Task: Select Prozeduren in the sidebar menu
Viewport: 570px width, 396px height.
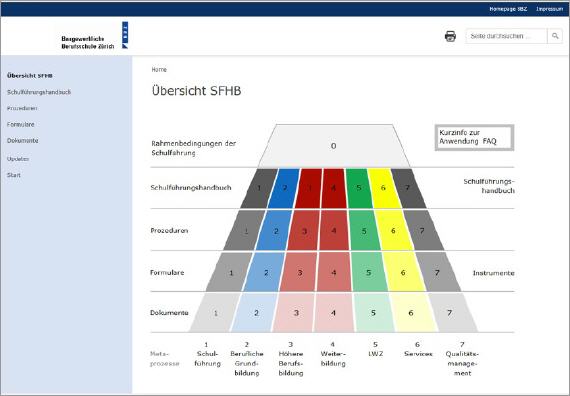Action: 22,108
